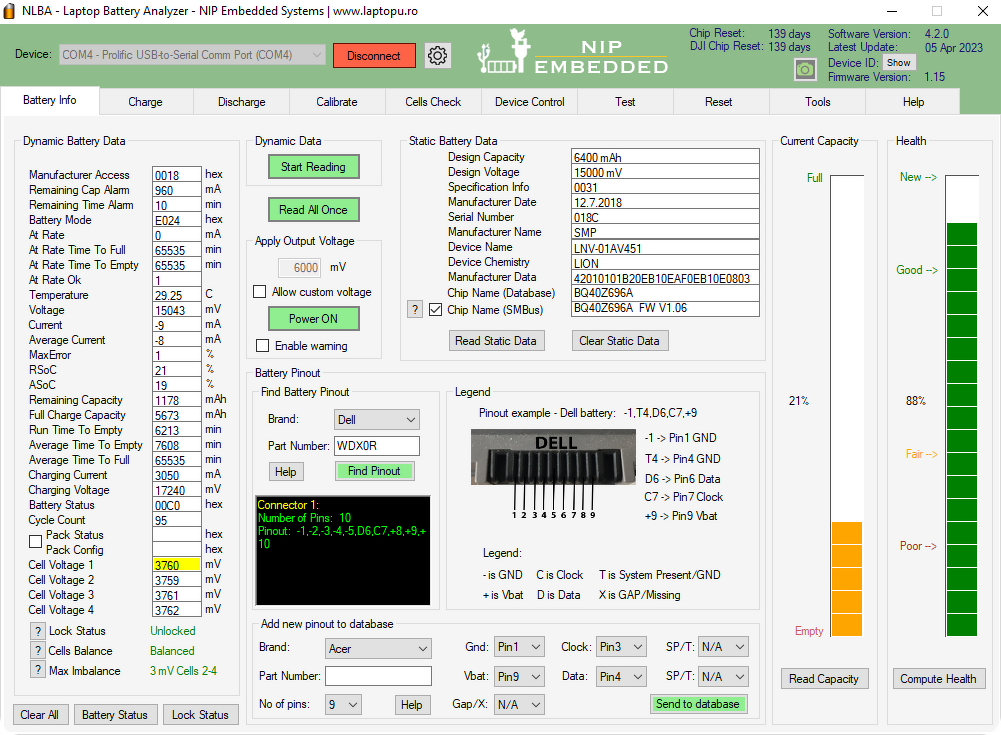Screen dimensions: 1001x735
Task: Switch to the Cells Check tab
Action: (433, 102)
